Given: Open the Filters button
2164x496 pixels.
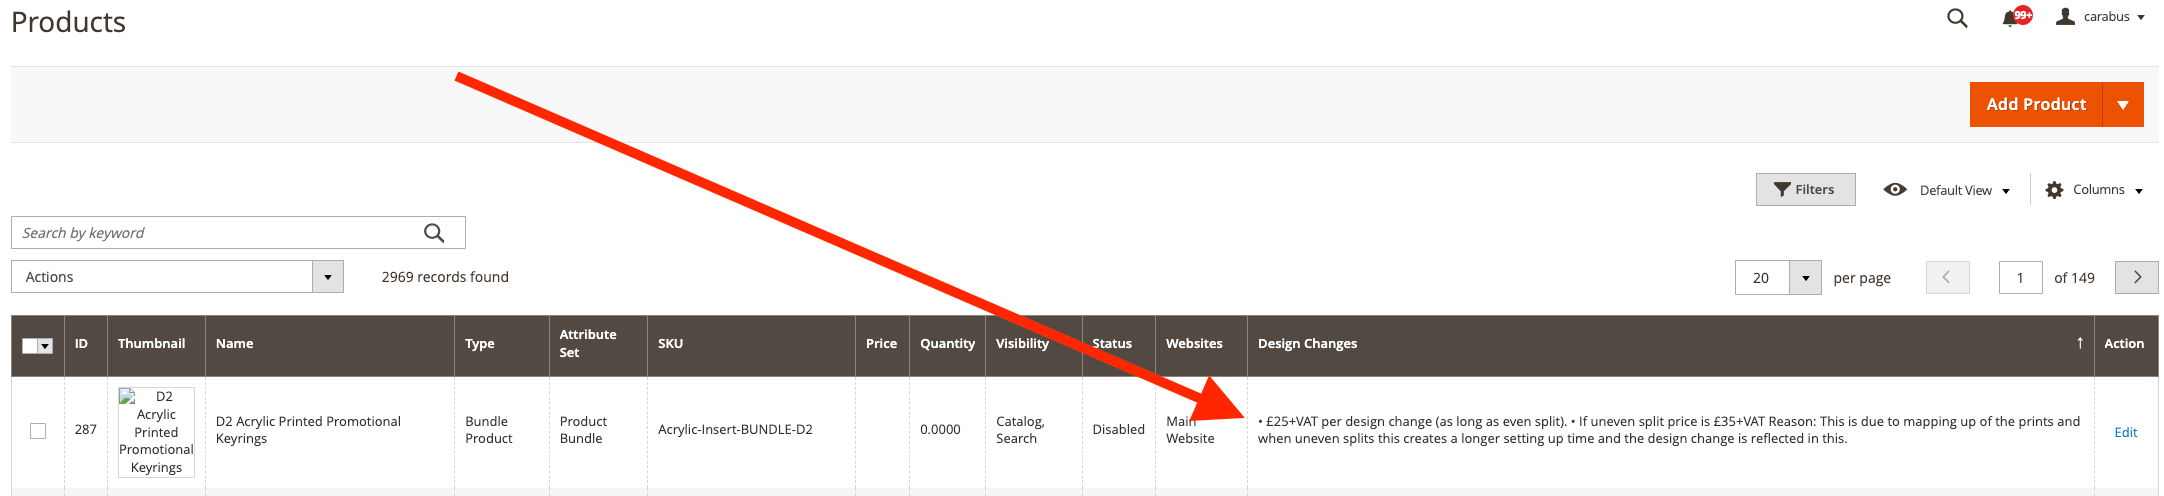Looking at the screenshot, I should point(1805,190).
